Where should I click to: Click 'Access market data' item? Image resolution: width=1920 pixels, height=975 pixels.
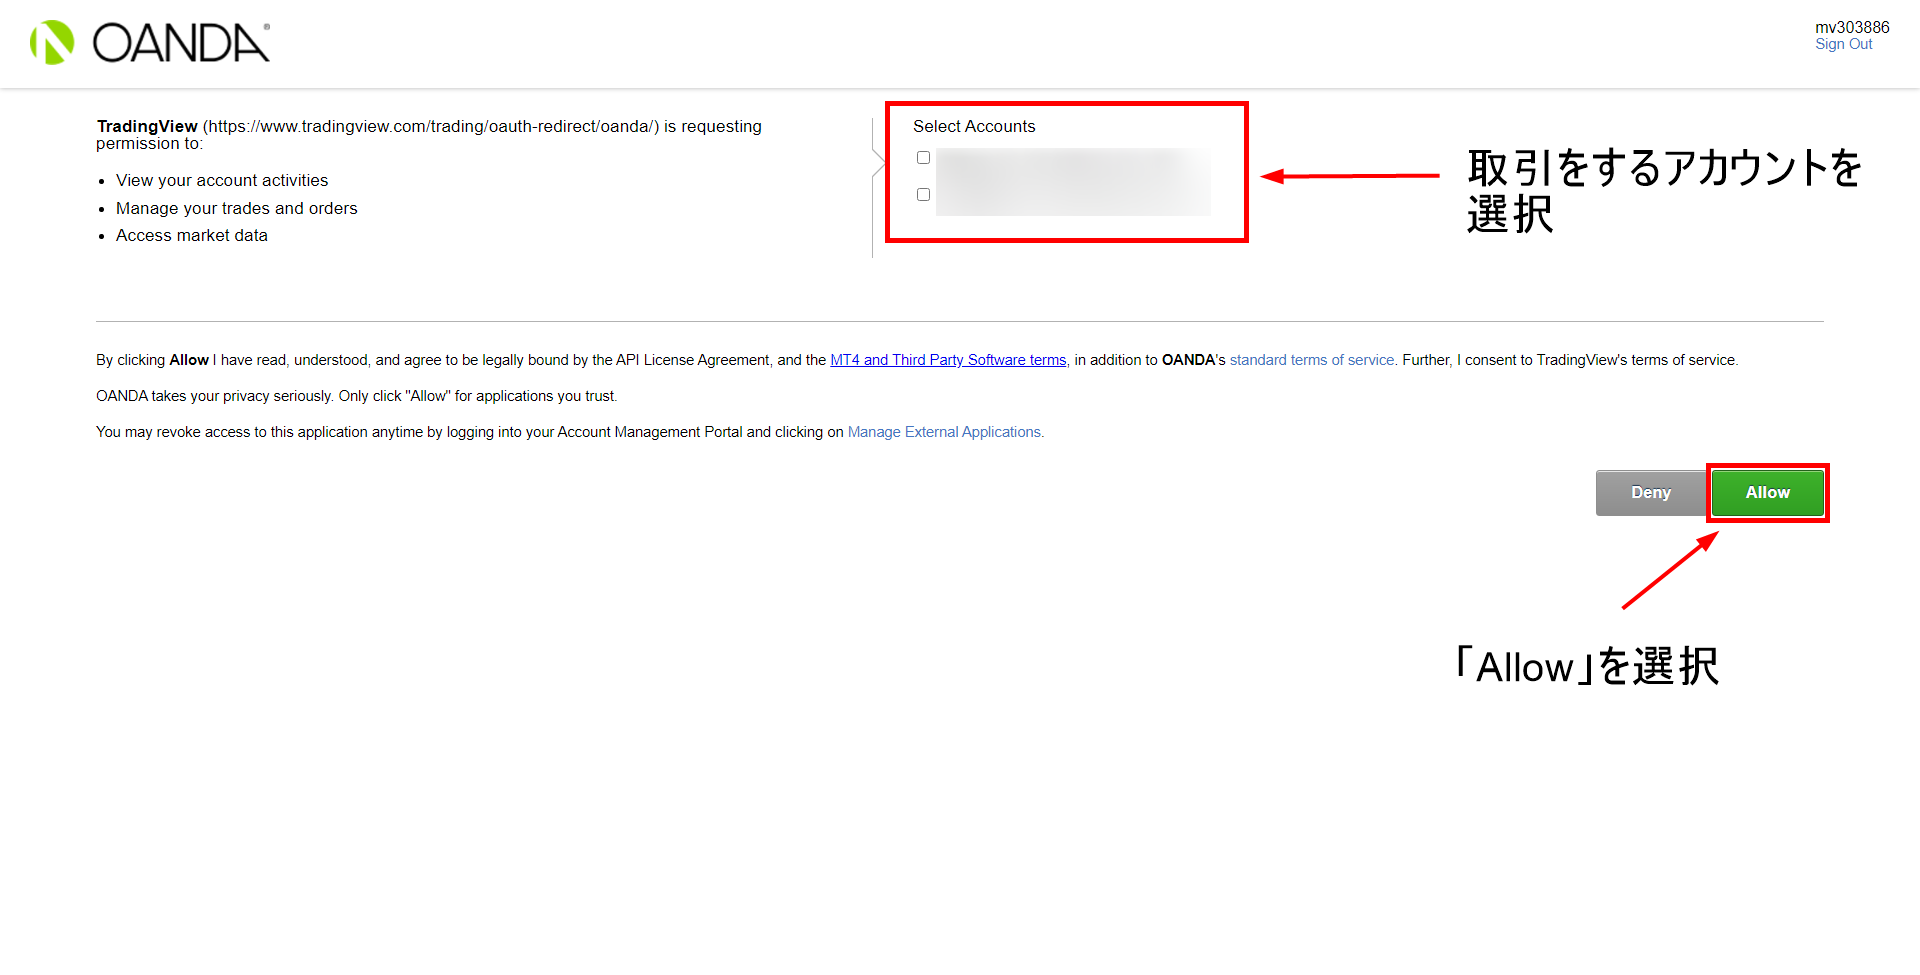point(192,235)
